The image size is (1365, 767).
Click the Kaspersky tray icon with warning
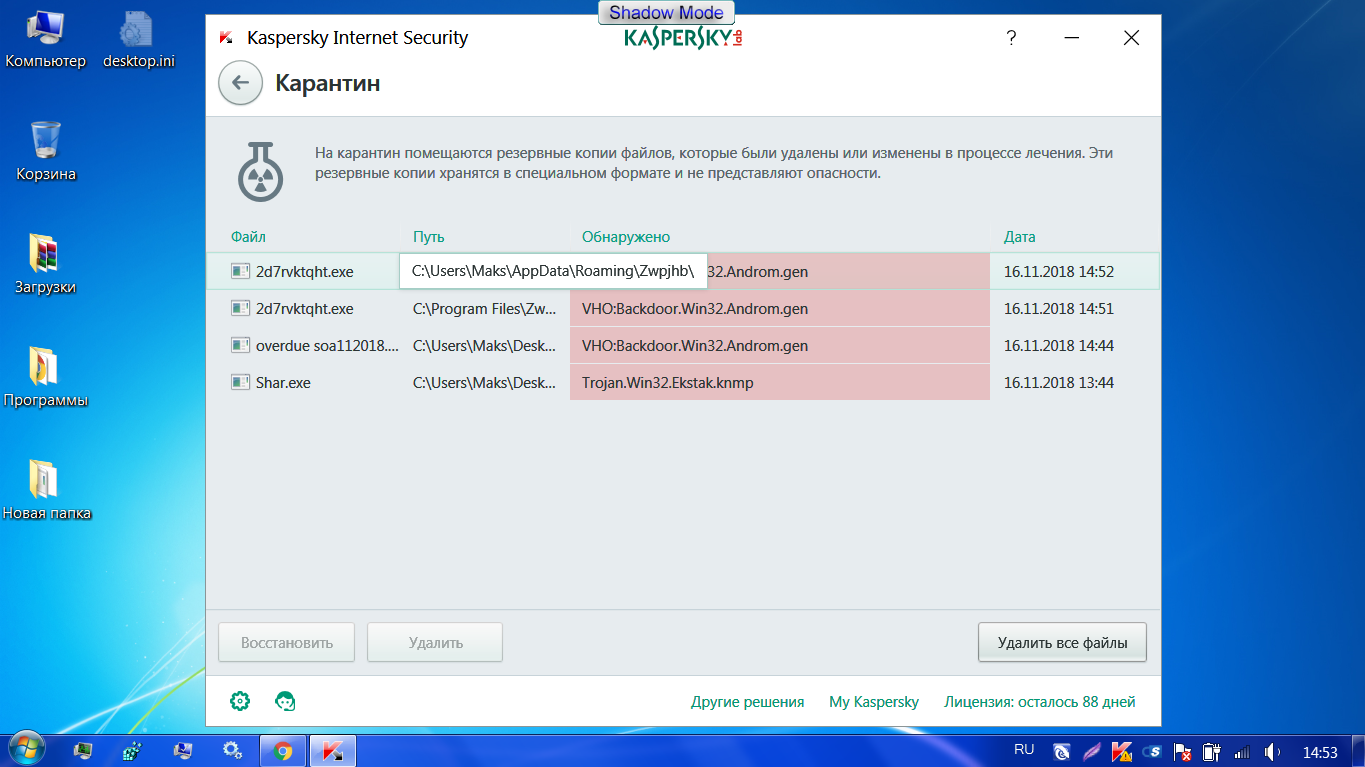(x=1122, y=751)
